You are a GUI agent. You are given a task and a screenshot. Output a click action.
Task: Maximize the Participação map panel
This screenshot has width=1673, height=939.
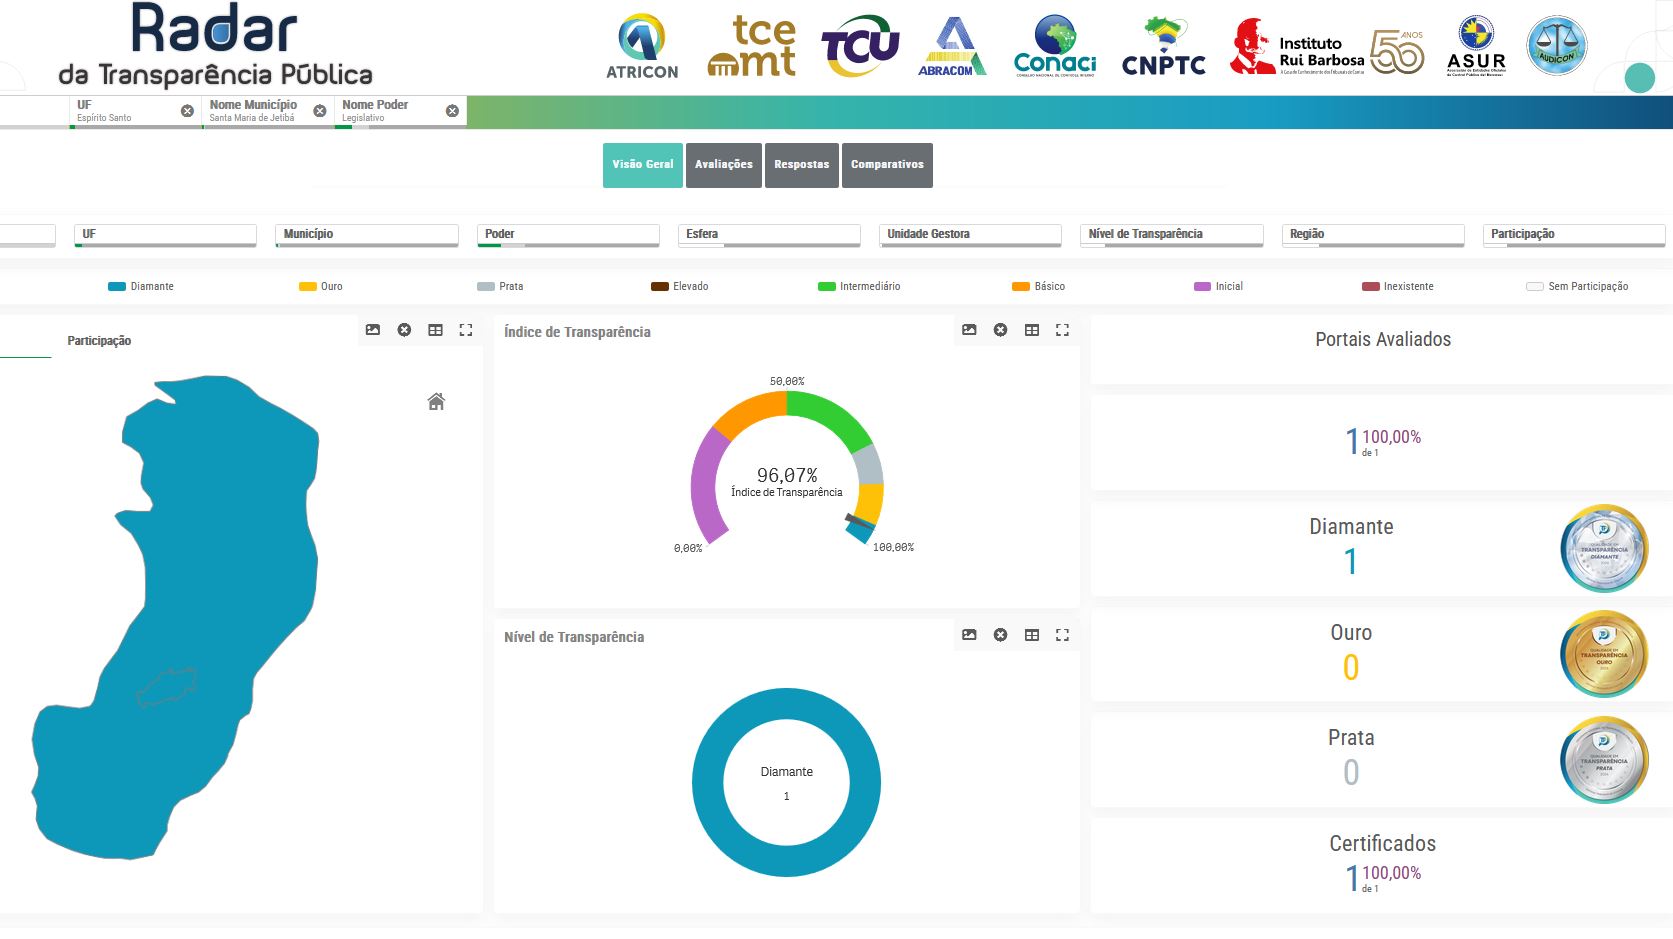[466, 330]
